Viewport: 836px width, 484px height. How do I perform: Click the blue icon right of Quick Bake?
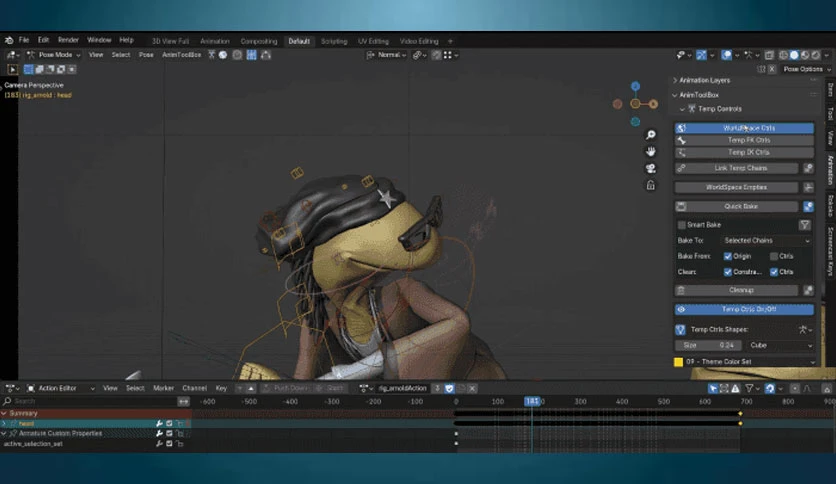click(808, 206)
